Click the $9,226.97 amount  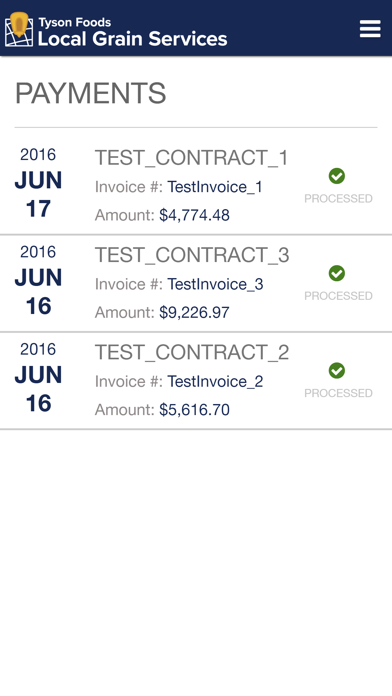click(194, 312)
